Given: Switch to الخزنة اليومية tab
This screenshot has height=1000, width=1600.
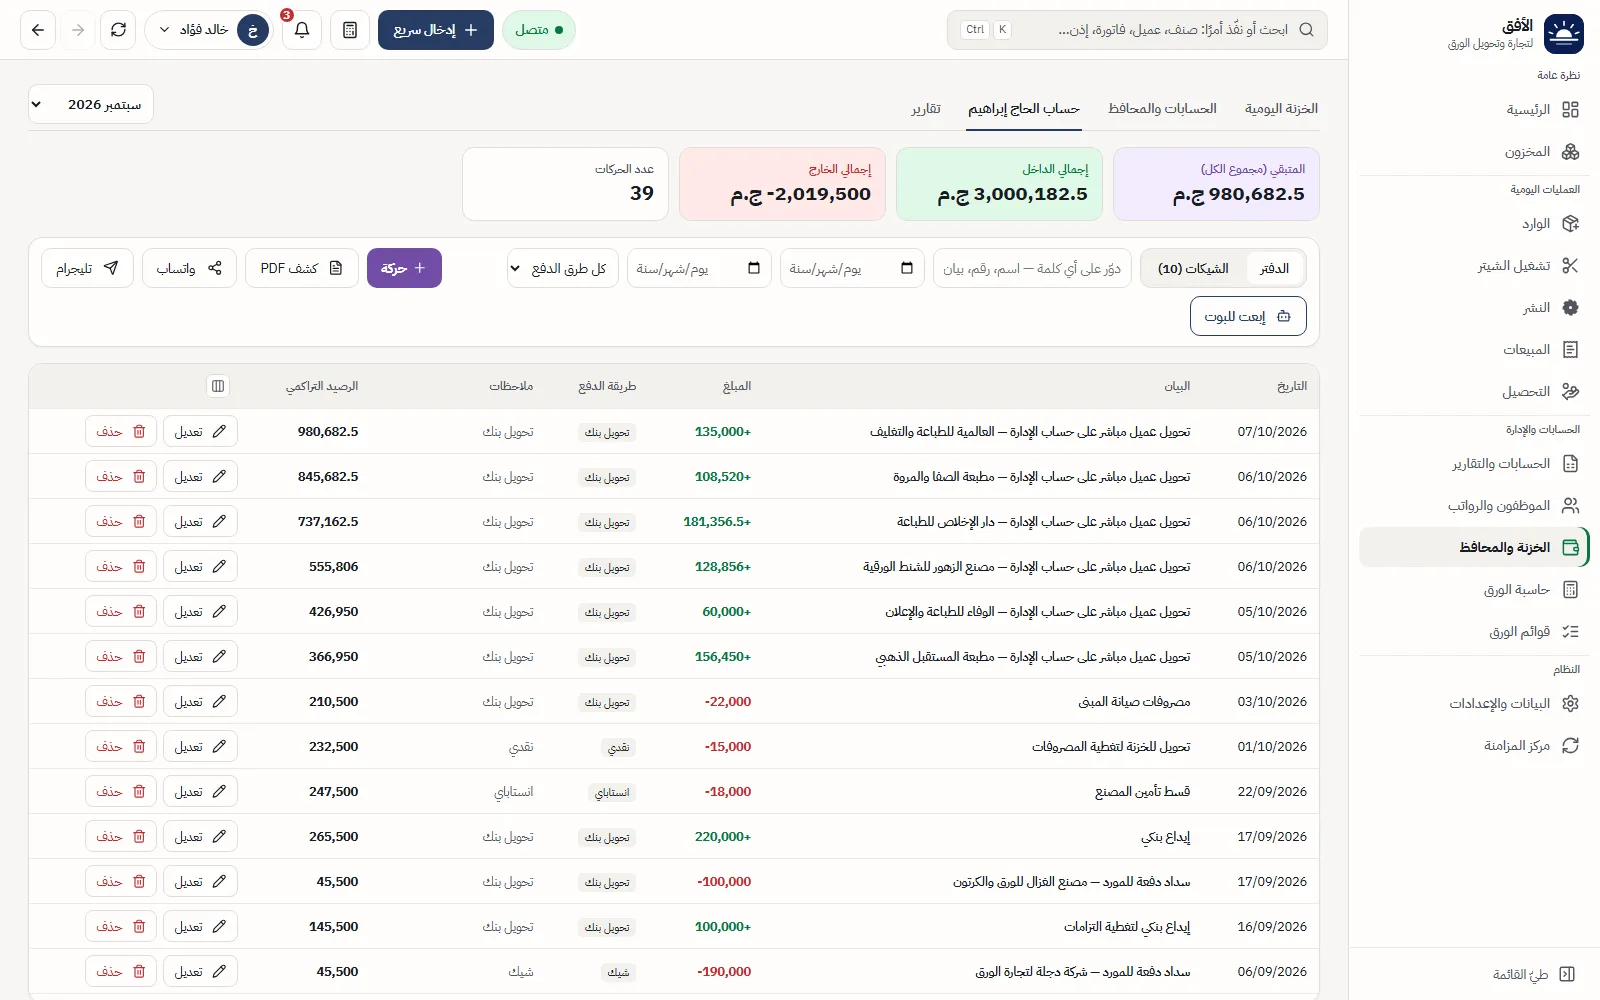Looking at the screenshot, I should pos(1281,108).
